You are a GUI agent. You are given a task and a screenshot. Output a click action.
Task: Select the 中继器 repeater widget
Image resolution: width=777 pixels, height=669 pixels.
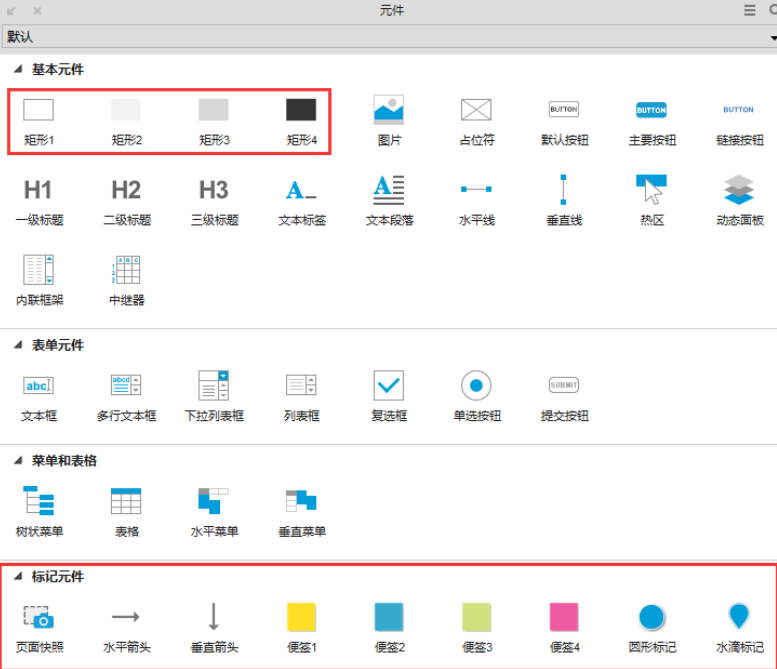[126, 281]
